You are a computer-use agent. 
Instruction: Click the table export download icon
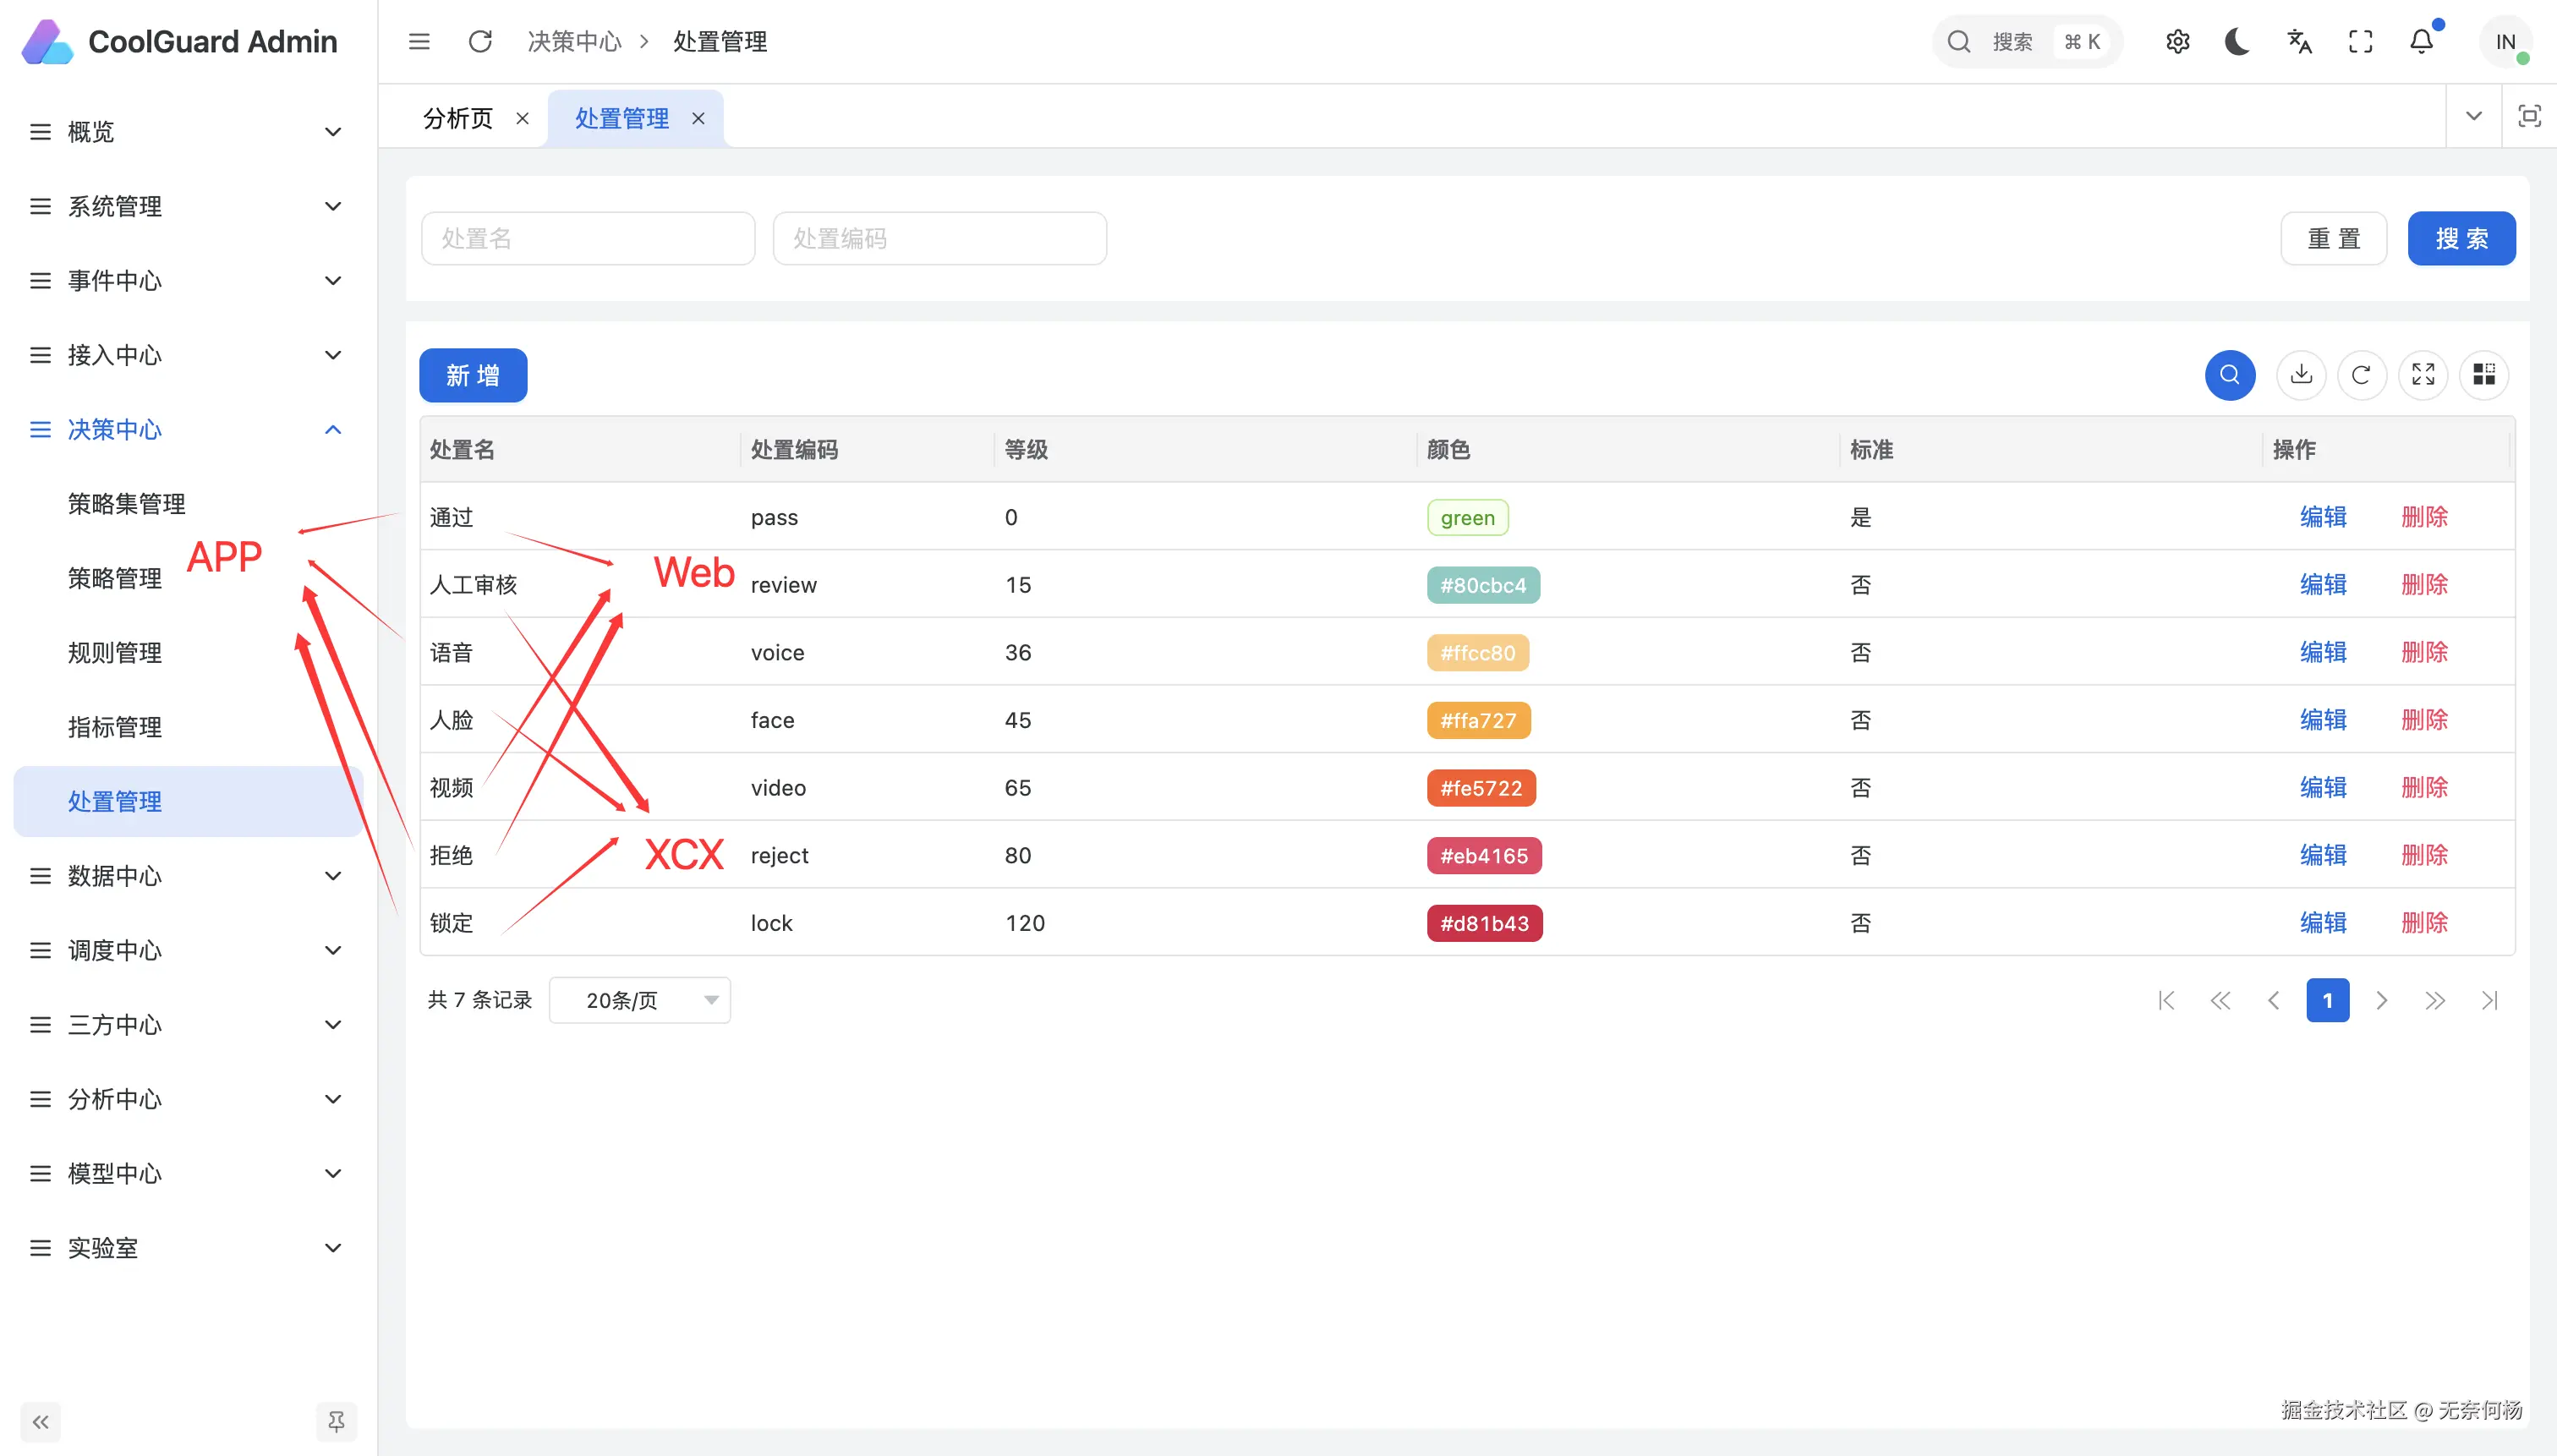tap(2301, 375)
